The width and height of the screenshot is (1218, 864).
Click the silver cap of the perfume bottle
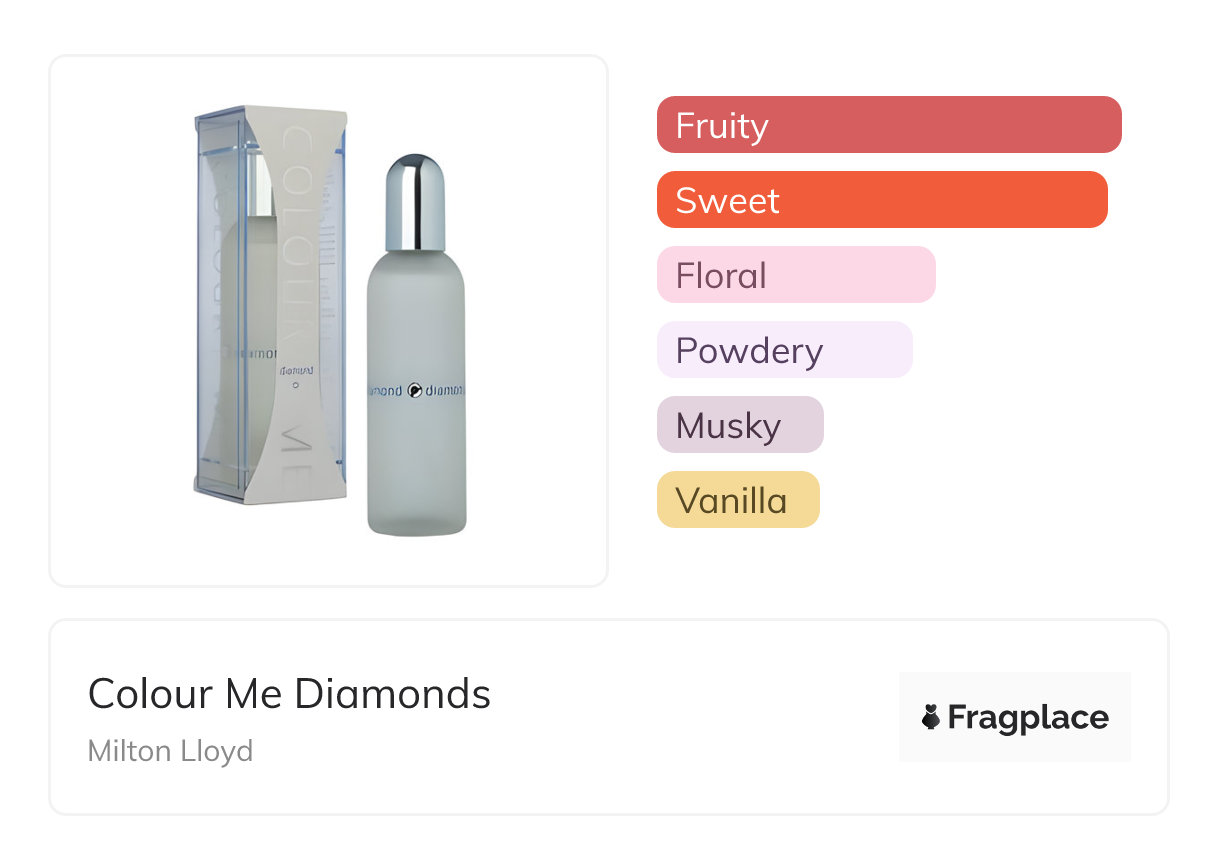[415, 202]
